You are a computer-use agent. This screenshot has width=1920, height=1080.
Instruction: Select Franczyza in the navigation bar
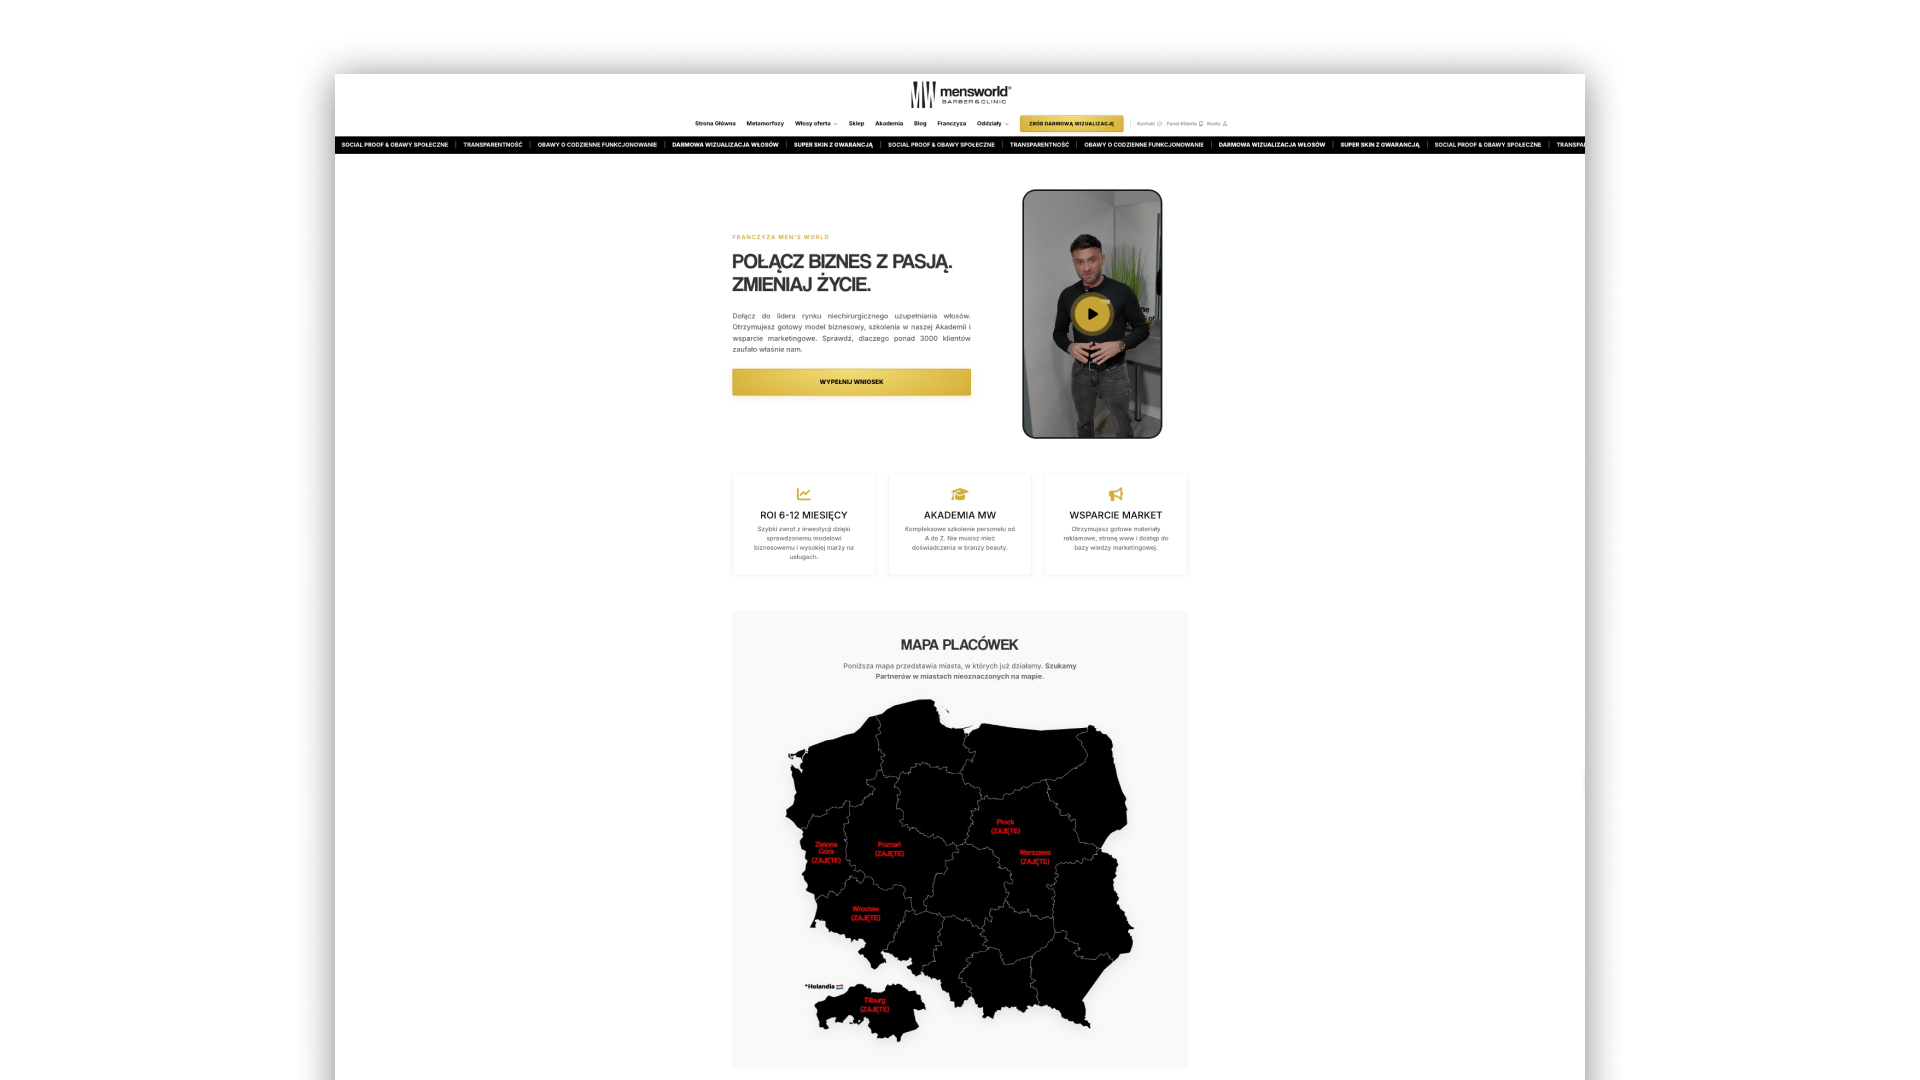click(952, 124)
